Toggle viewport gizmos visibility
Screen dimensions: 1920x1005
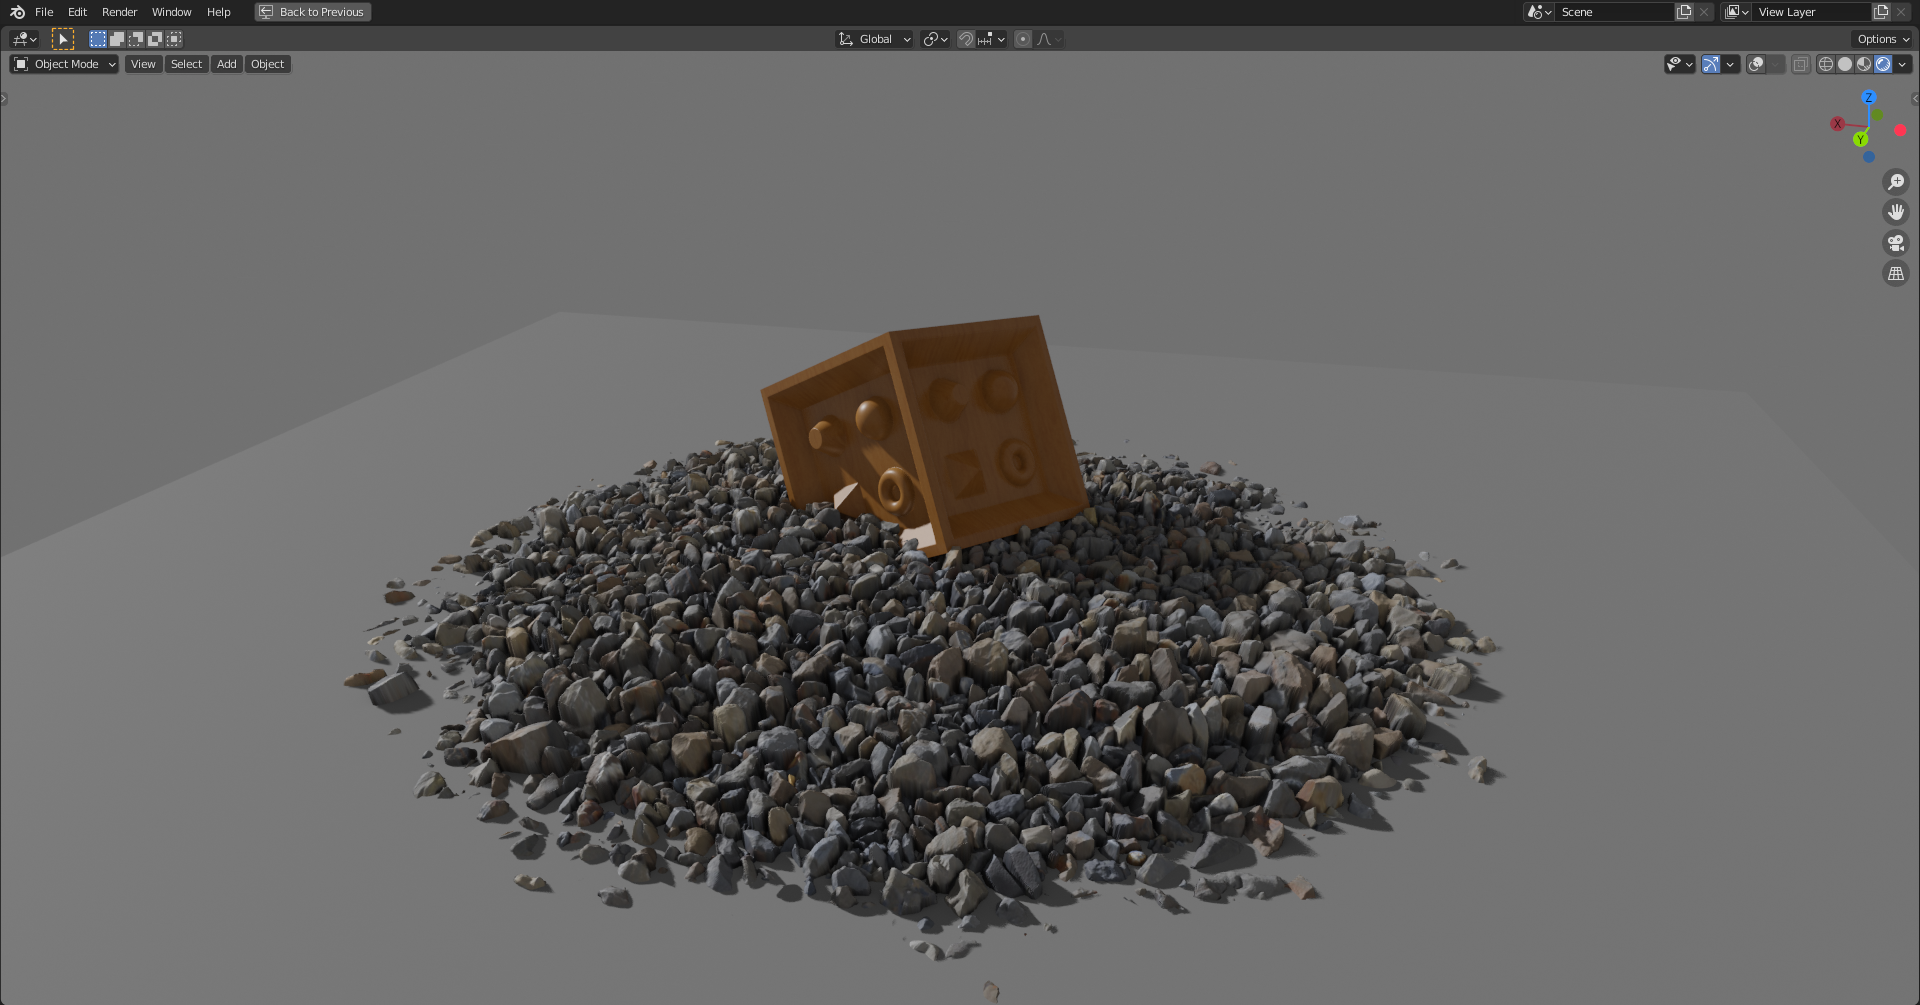[x=1711, y=64]
